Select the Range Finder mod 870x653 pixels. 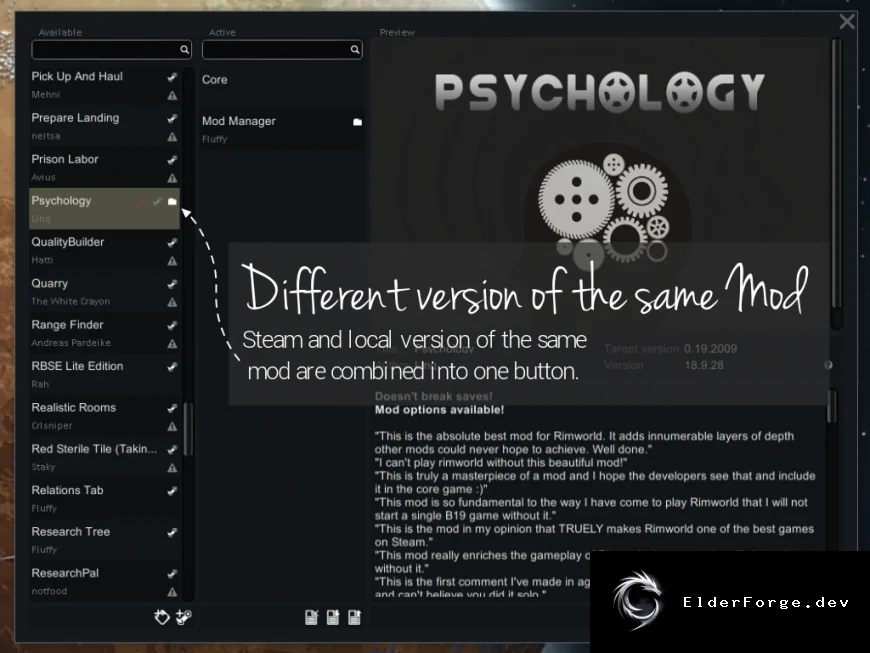click(104, 333)
